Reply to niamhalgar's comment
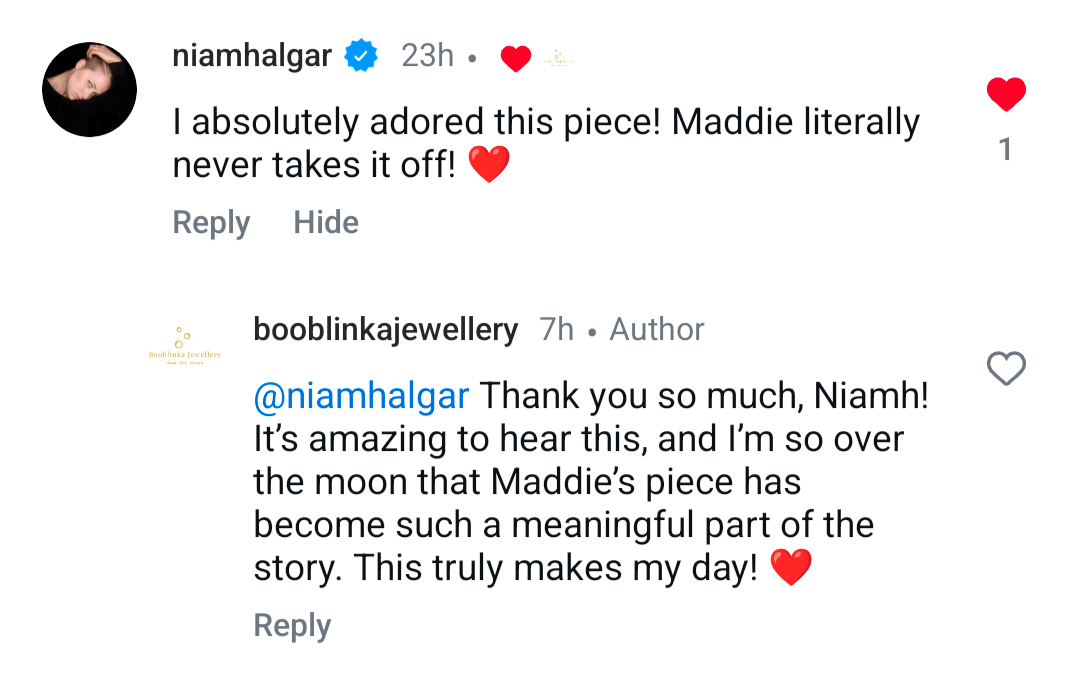The image size is (1080, 692). pos(211,222)
